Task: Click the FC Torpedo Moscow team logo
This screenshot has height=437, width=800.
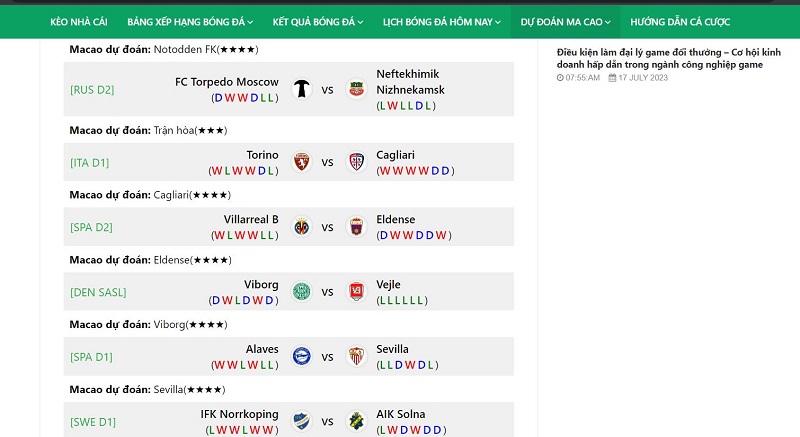Action: click(x=302, y=89)
